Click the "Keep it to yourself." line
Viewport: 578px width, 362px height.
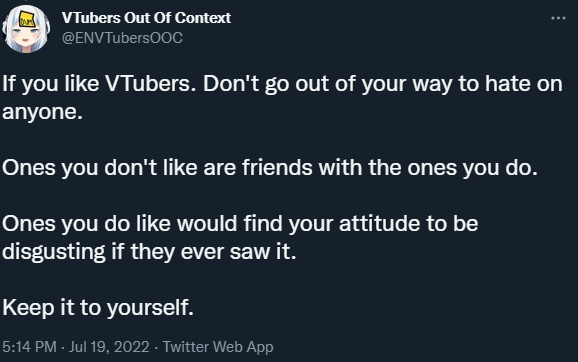point(98,307)
